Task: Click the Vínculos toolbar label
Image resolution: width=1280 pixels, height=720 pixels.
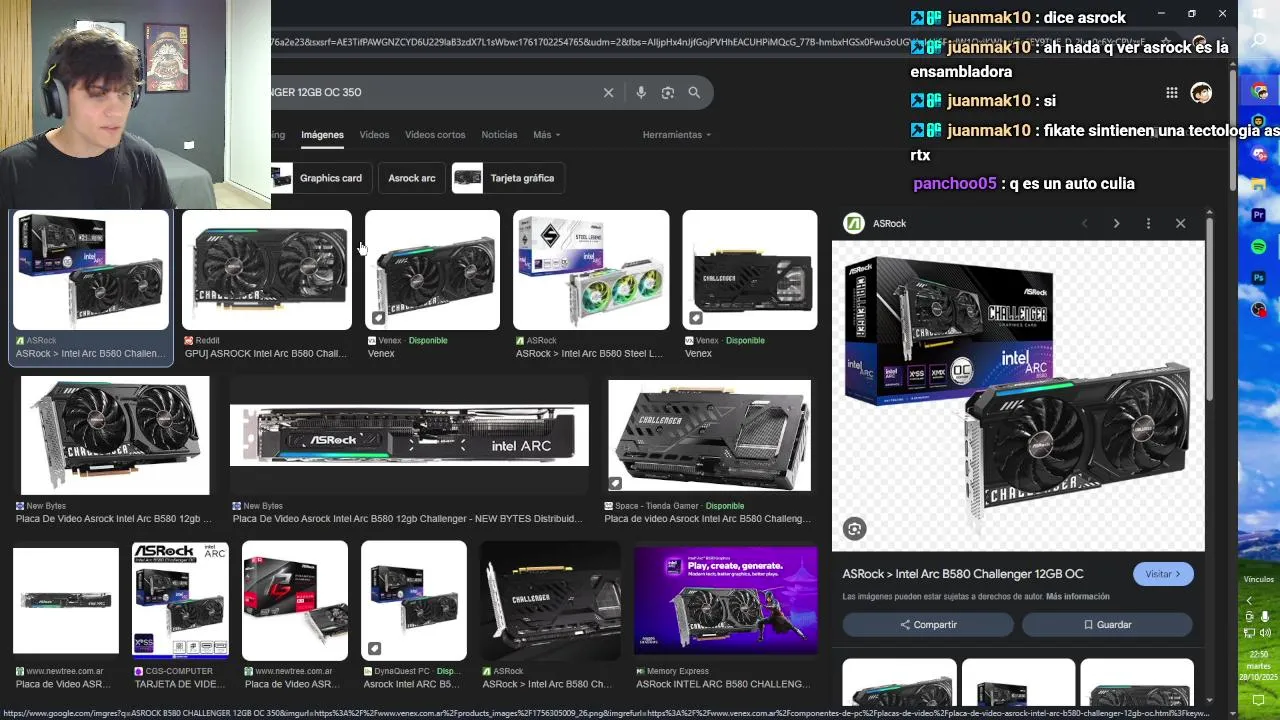Action: click(1259, 580)
